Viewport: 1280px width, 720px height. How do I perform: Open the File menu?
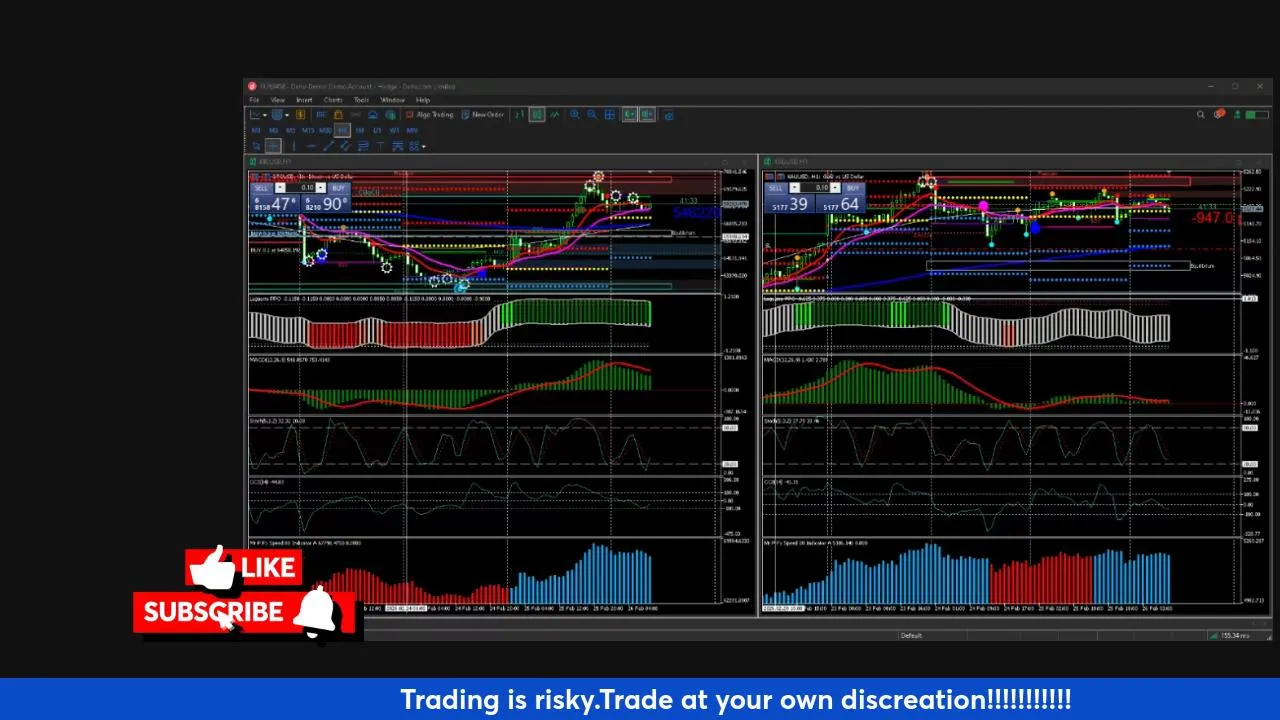pyautogui.click(x=254, y=100)
